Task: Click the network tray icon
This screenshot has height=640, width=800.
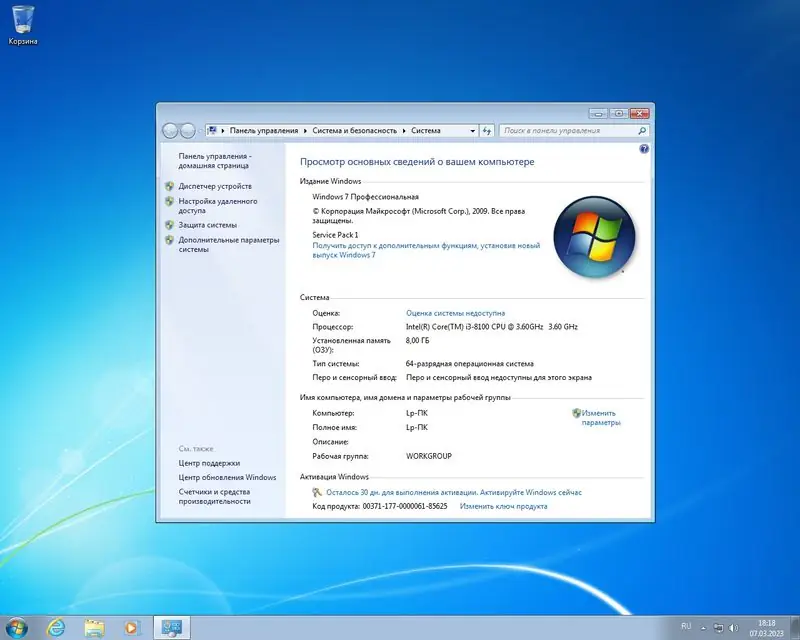Action: [x=718, y=628]
